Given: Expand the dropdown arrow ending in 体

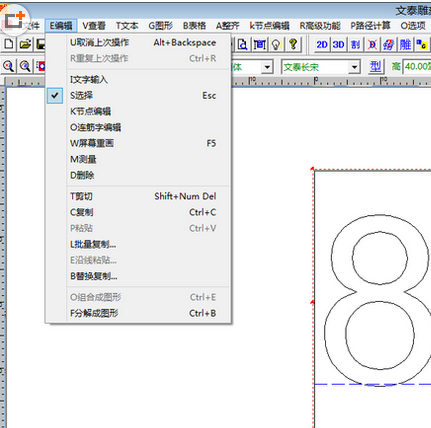Looking at the screenshot, I should (267, 67).
